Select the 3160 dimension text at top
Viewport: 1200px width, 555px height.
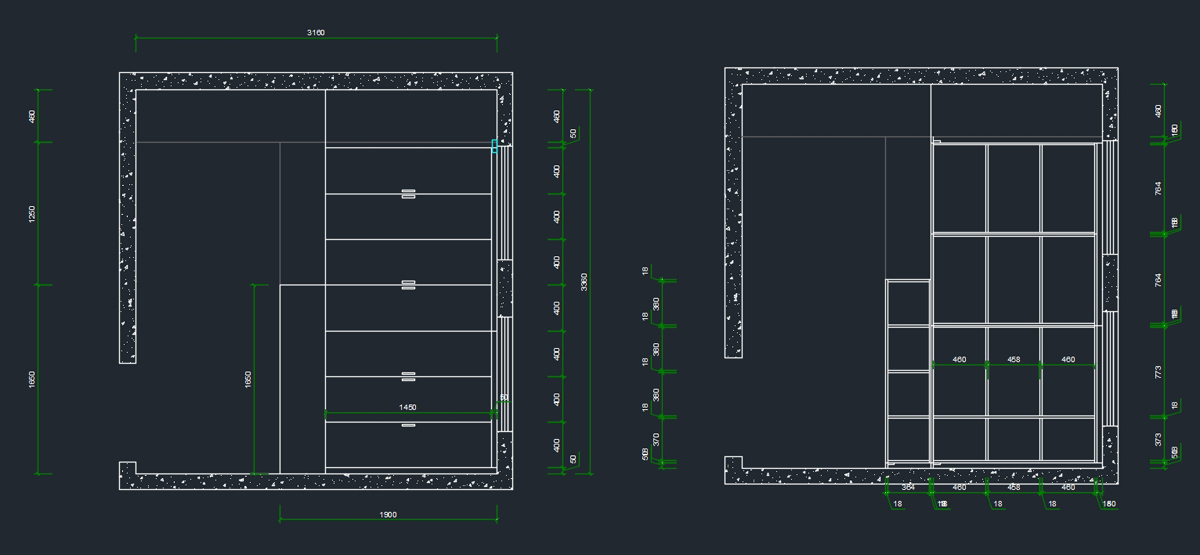pos(315,33)
